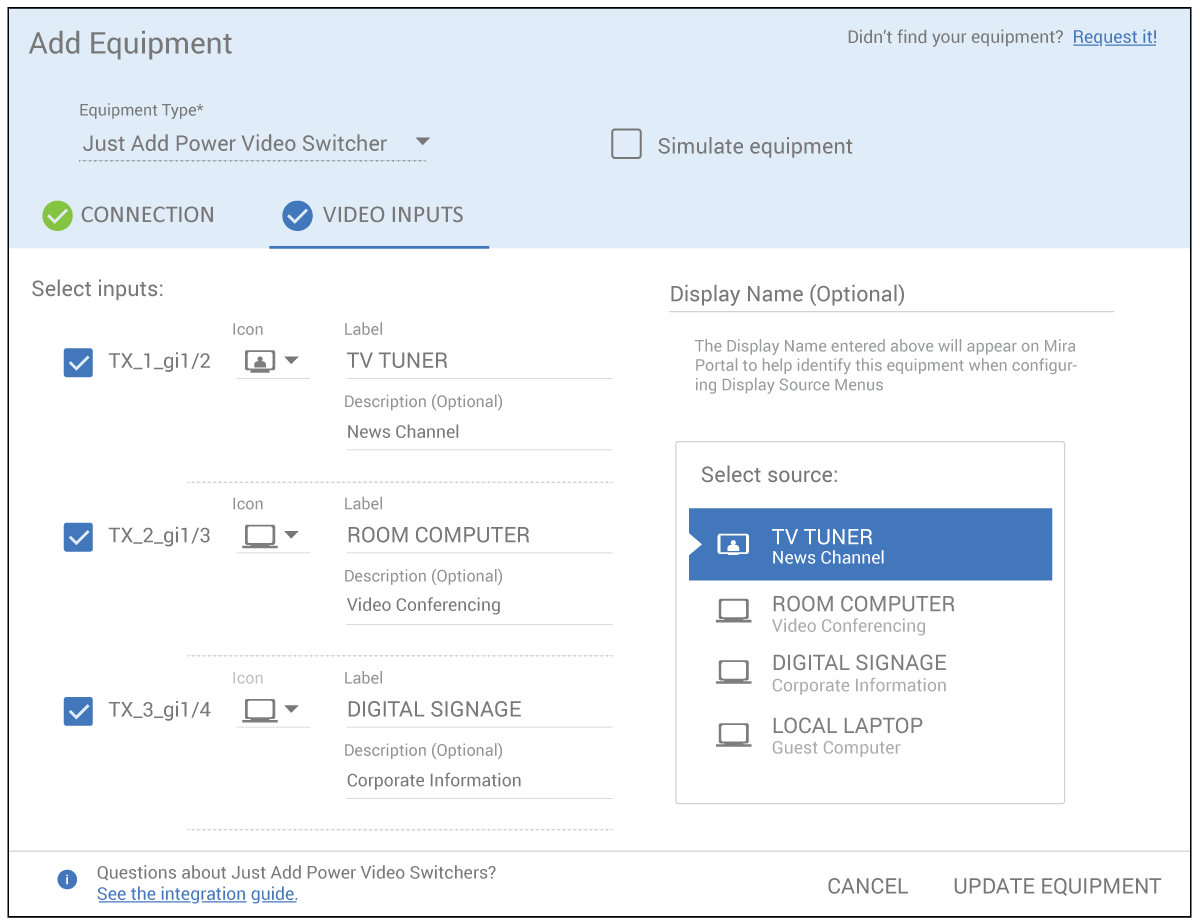Deselect the TX_3_gi1/4 input checkbox
The height and width of the screenshot is (924, 1200).
(x=78, y=711)
